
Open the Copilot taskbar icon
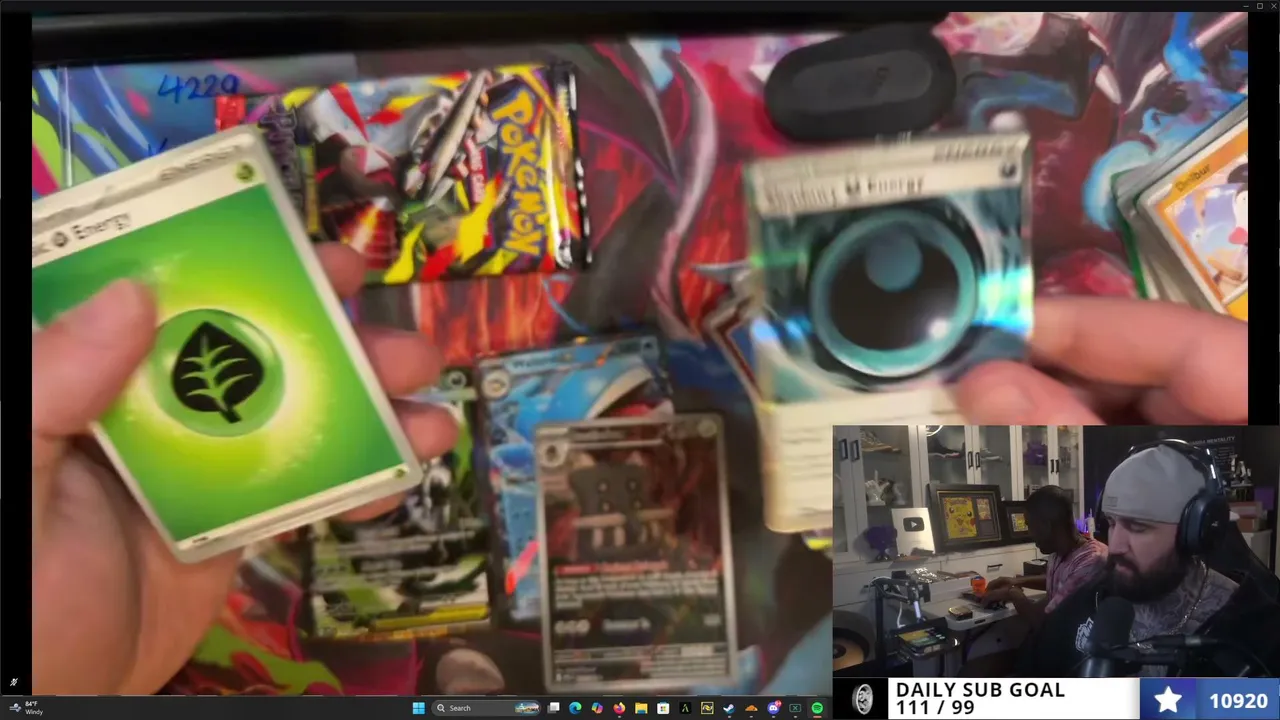click(597, 708)
